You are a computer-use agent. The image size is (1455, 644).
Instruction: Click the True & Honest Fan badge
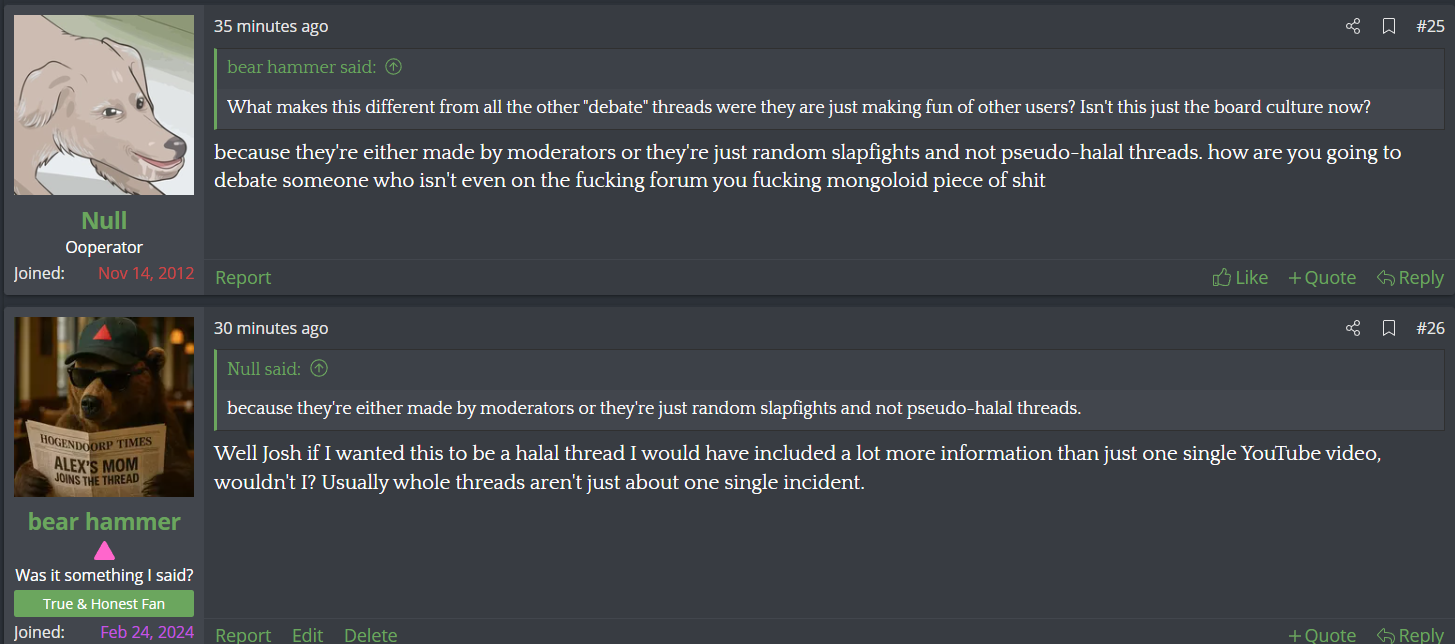(x=104, y=603)
